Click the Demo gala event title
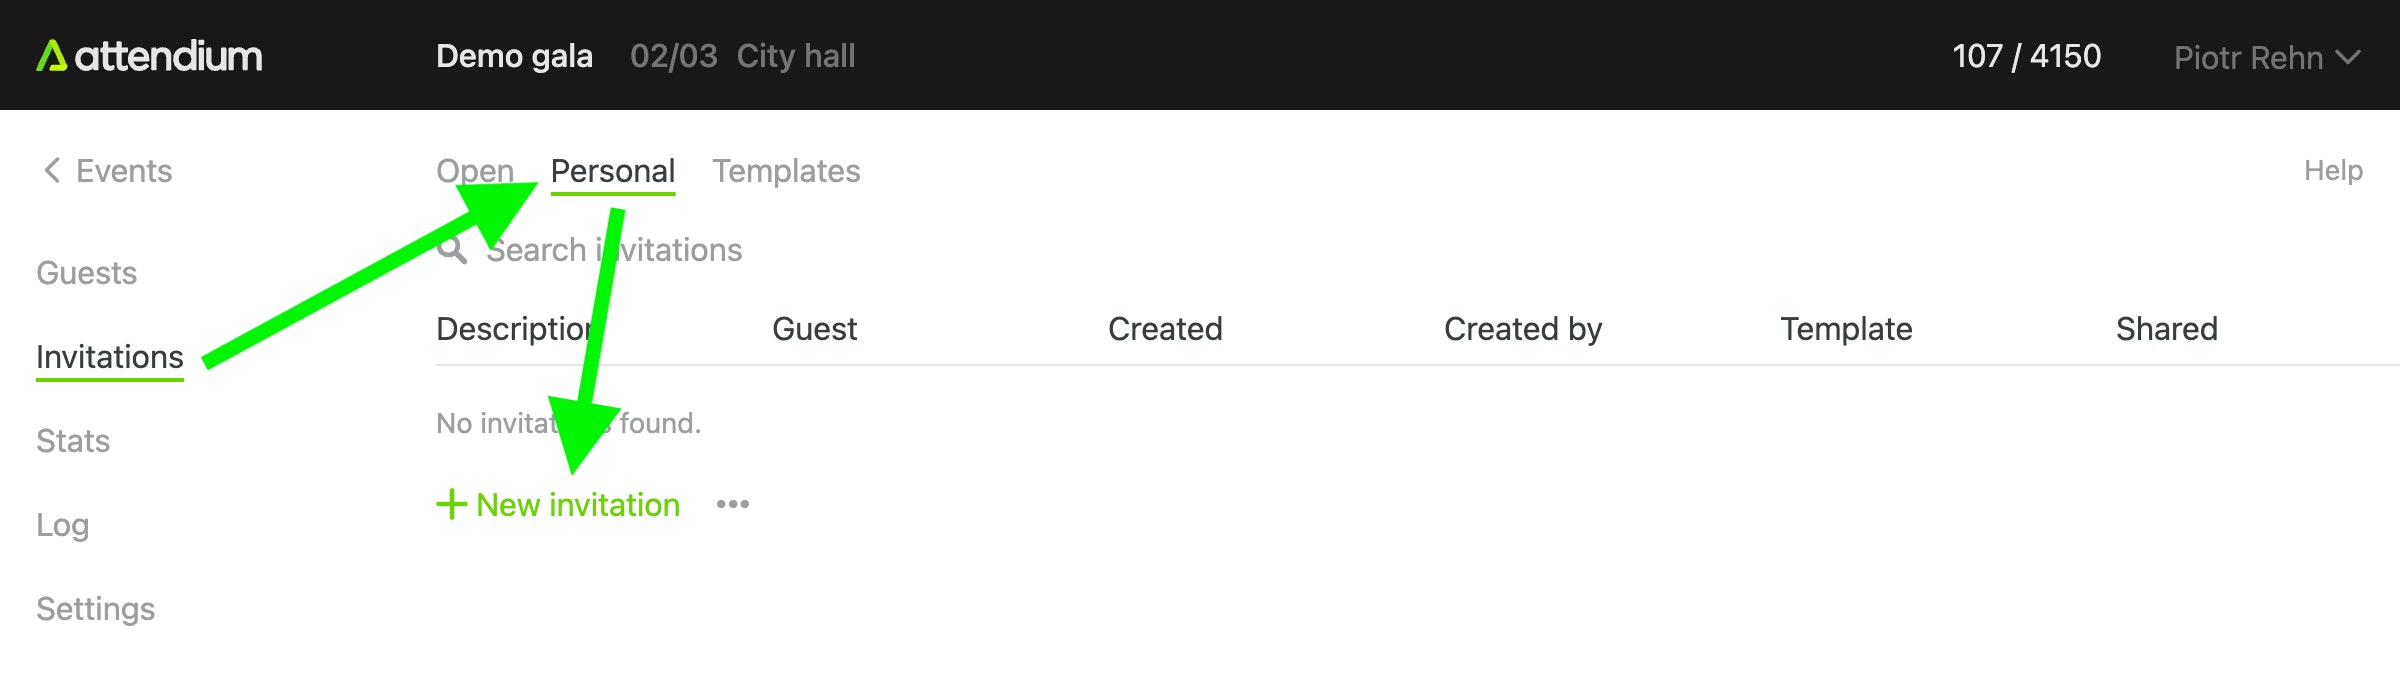The width and height of the screenshot is (2400, 674). 514,56
